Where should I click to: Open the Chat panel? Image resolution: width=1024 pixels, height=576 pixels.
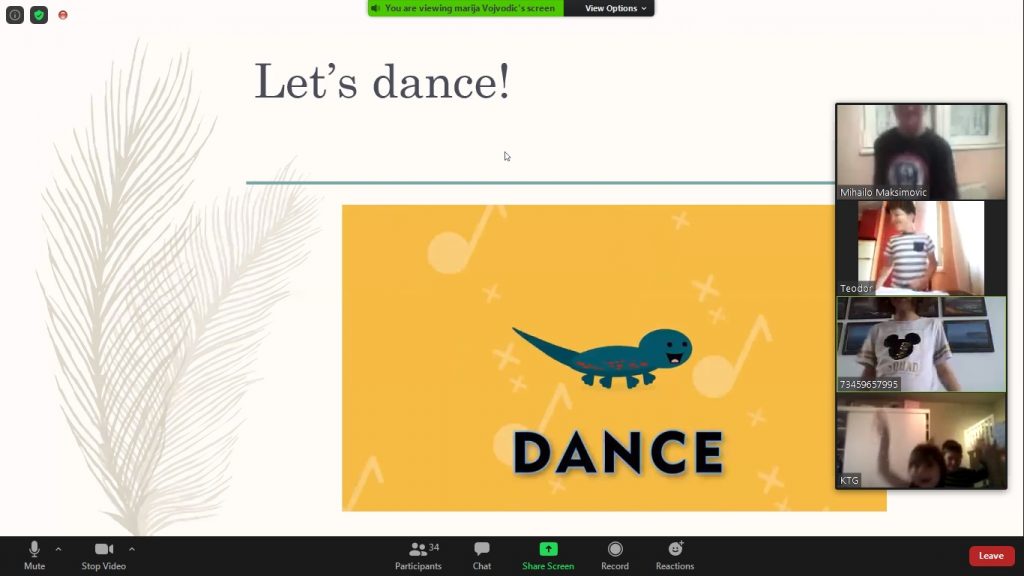[482, 551]
